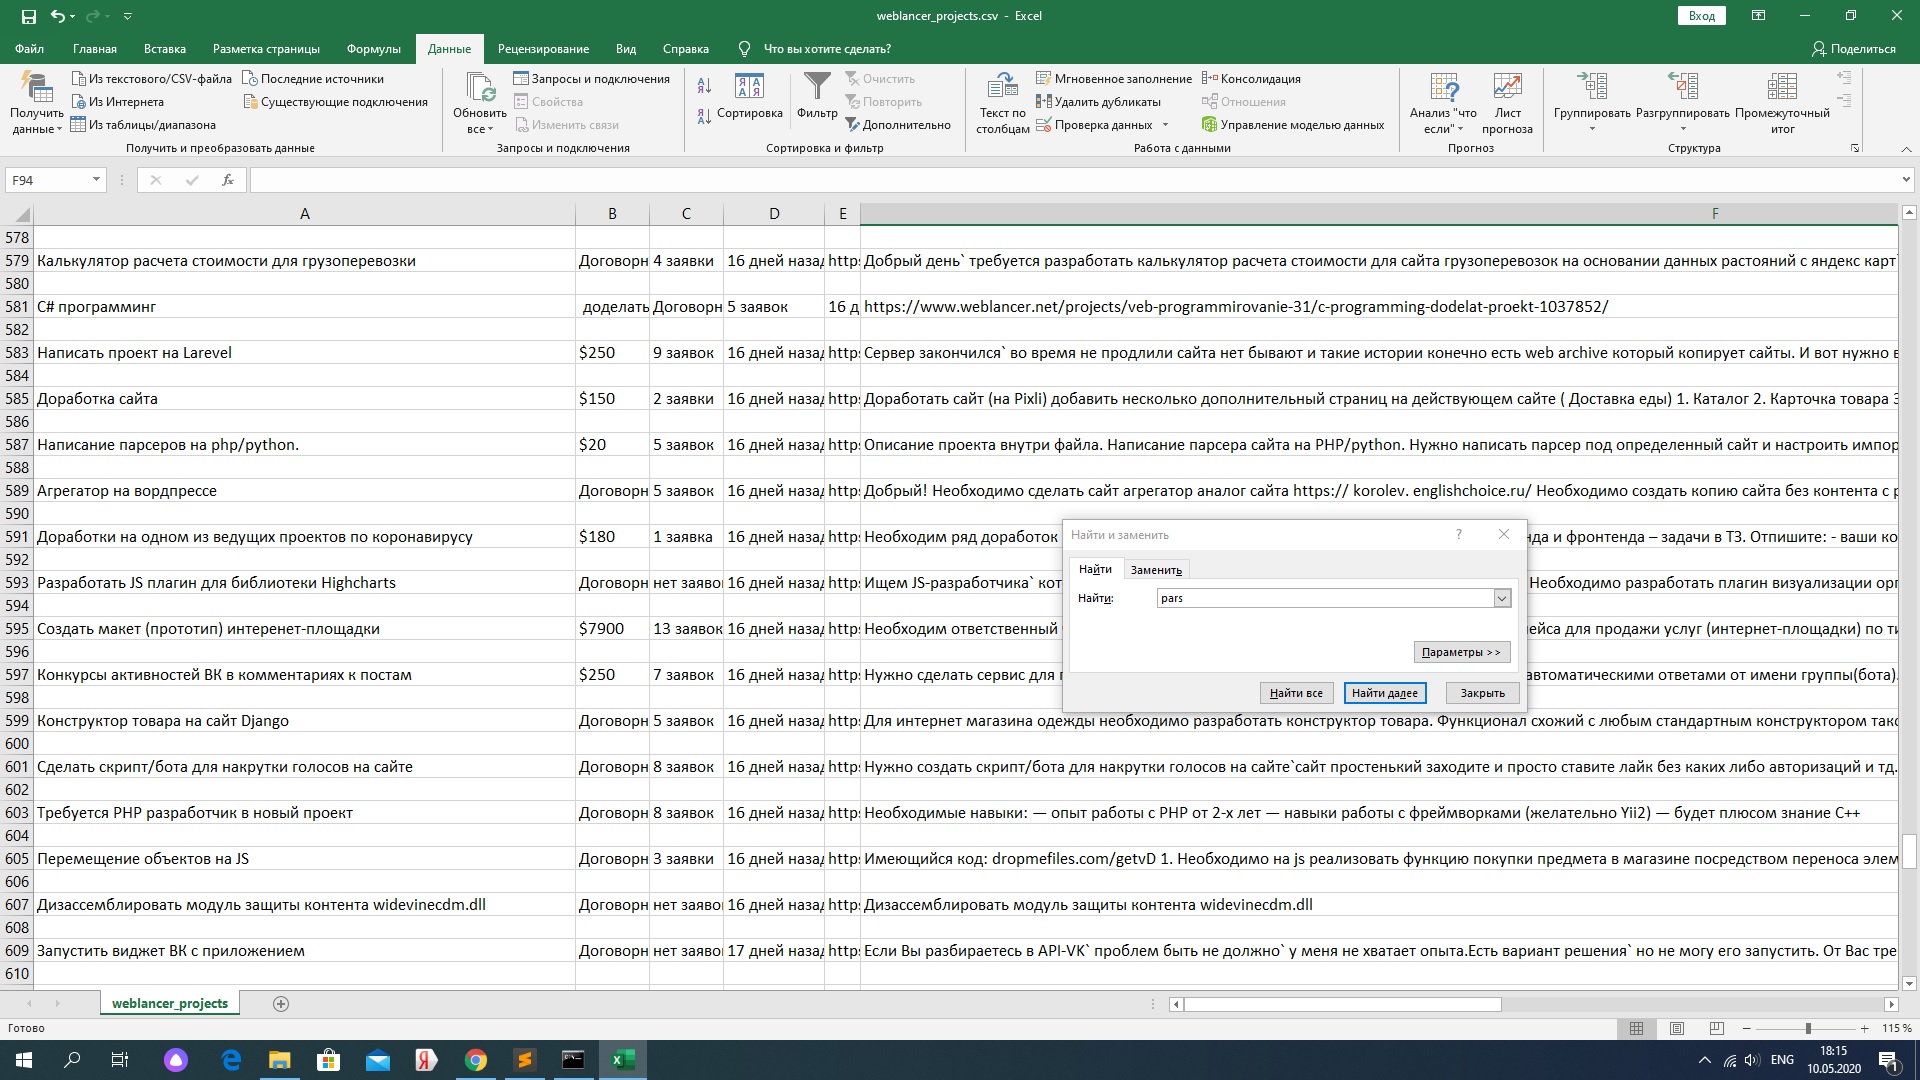Open Forecast Sheet tool
This screenshot has width=1920, height=1080.
pyautogui.click(x=1507, y=88)
